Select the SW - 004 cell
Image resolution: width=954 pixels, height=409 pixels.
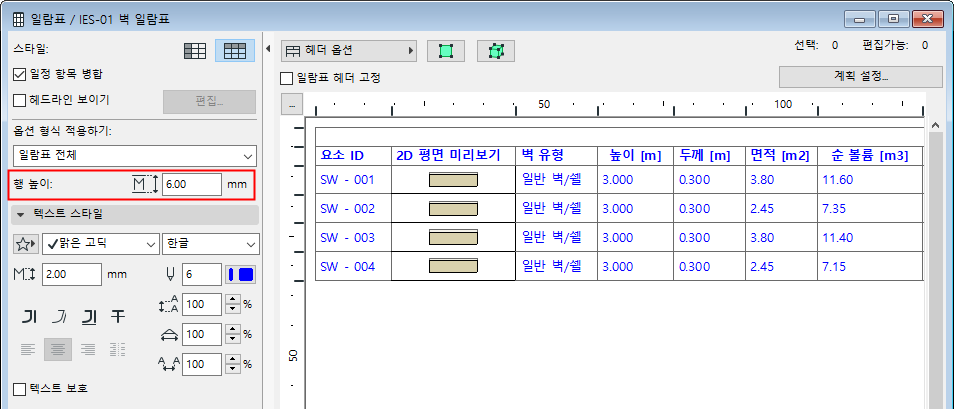tap(353, 266)
